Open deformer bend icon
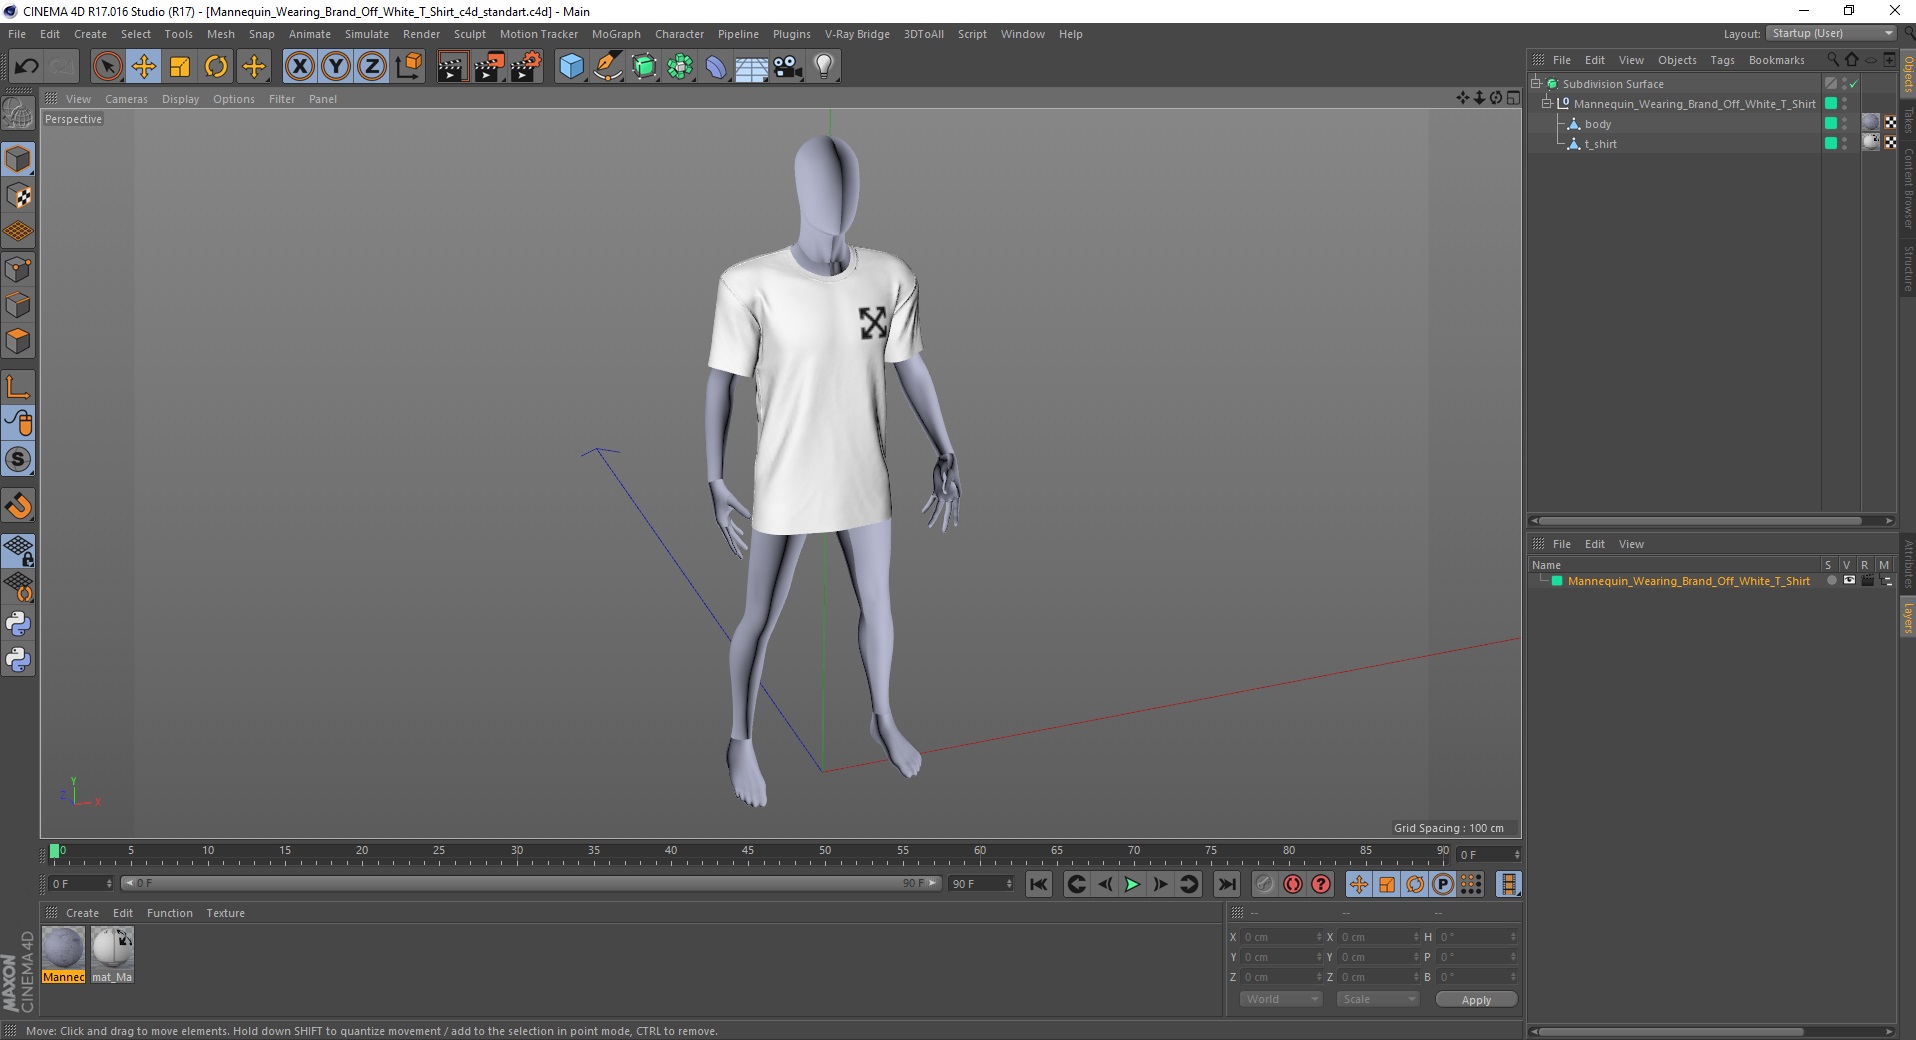The image size is (1916, 1040). pyautogui.click(x=716, y=67)
